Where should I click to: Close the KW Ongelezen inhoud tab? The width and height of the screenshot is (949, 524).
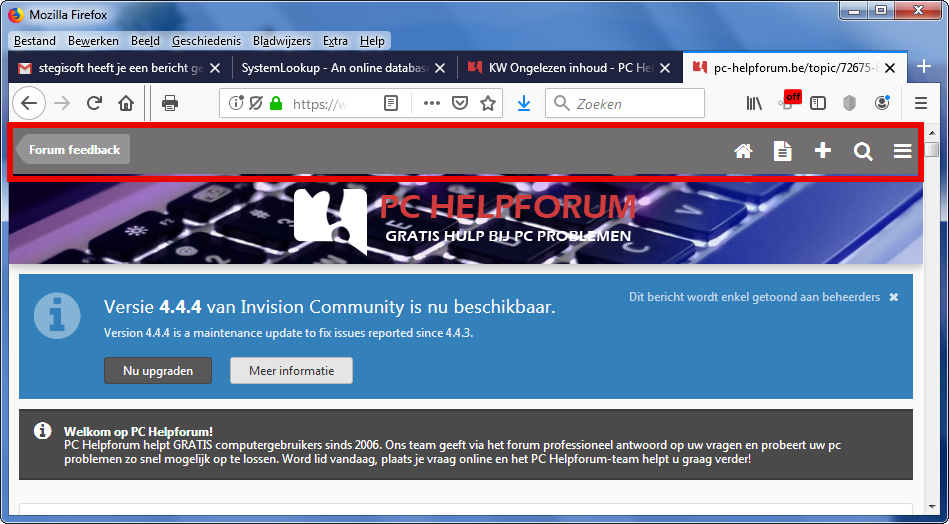coord(665,68)
